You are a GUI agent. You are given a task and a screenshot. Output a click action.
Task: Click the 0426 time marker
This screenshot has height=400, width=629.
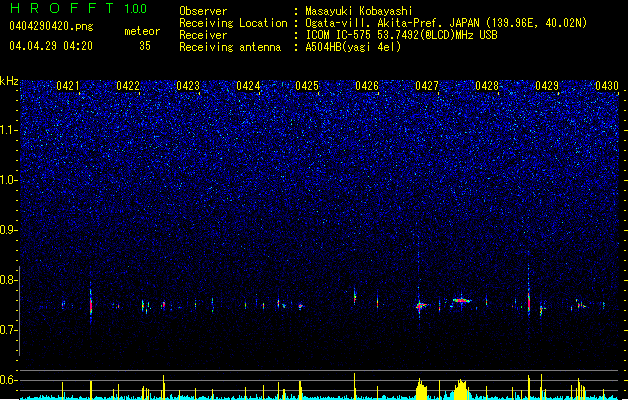tap(367, 86)
